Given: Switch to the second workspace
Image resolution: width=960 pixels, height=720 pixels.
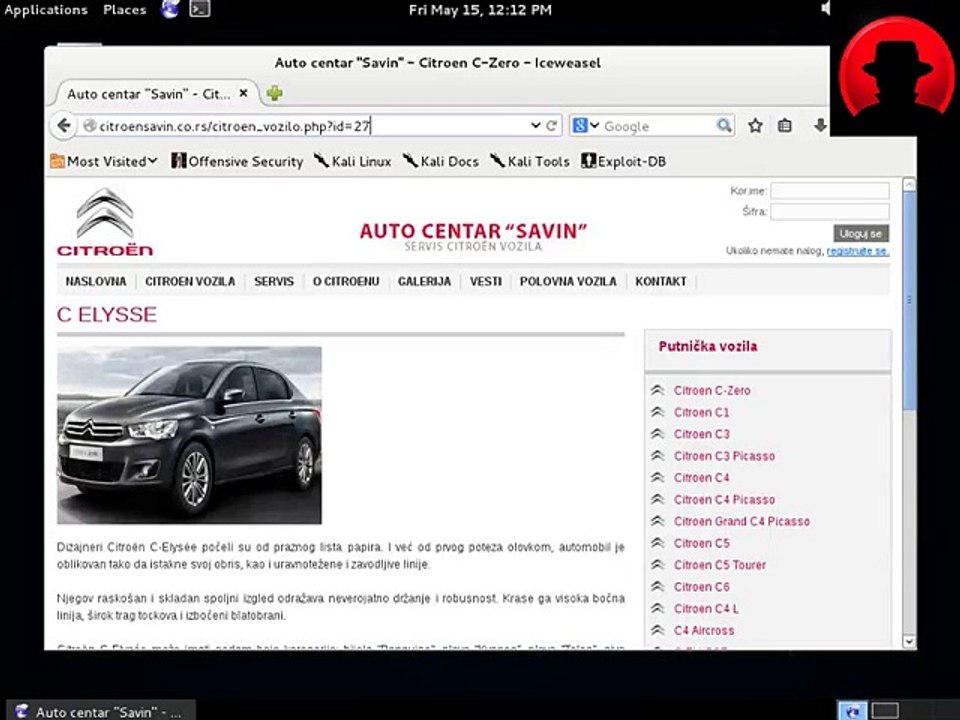Looking at the screenshot, I should tap(884, 711).
